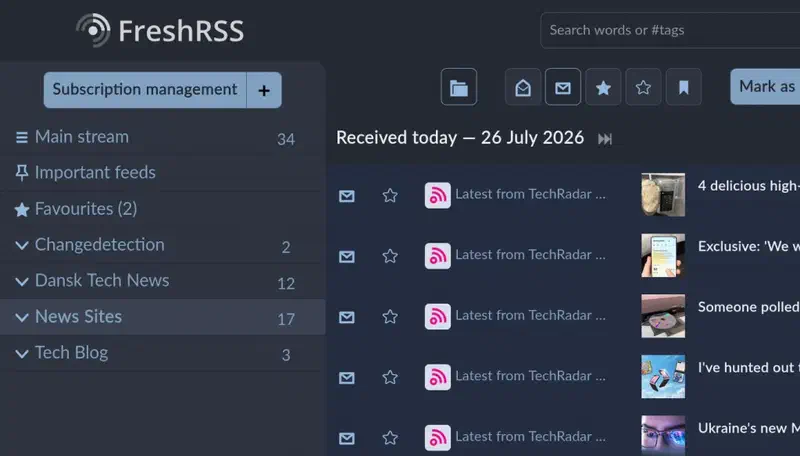Click TechRadar feed icon in 'I've hunted out' row
This screenshot has width=800, height=456.
point(438,377)
